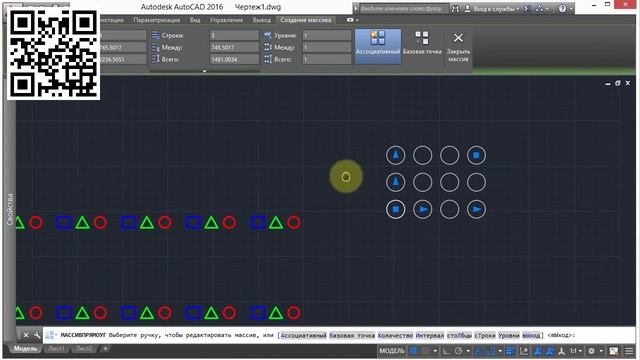The width and height of the screenshot is (640, 360).
Task: Open the snap mode dropdown arrow
Action: pyautogui.click(x=435, y=351)
